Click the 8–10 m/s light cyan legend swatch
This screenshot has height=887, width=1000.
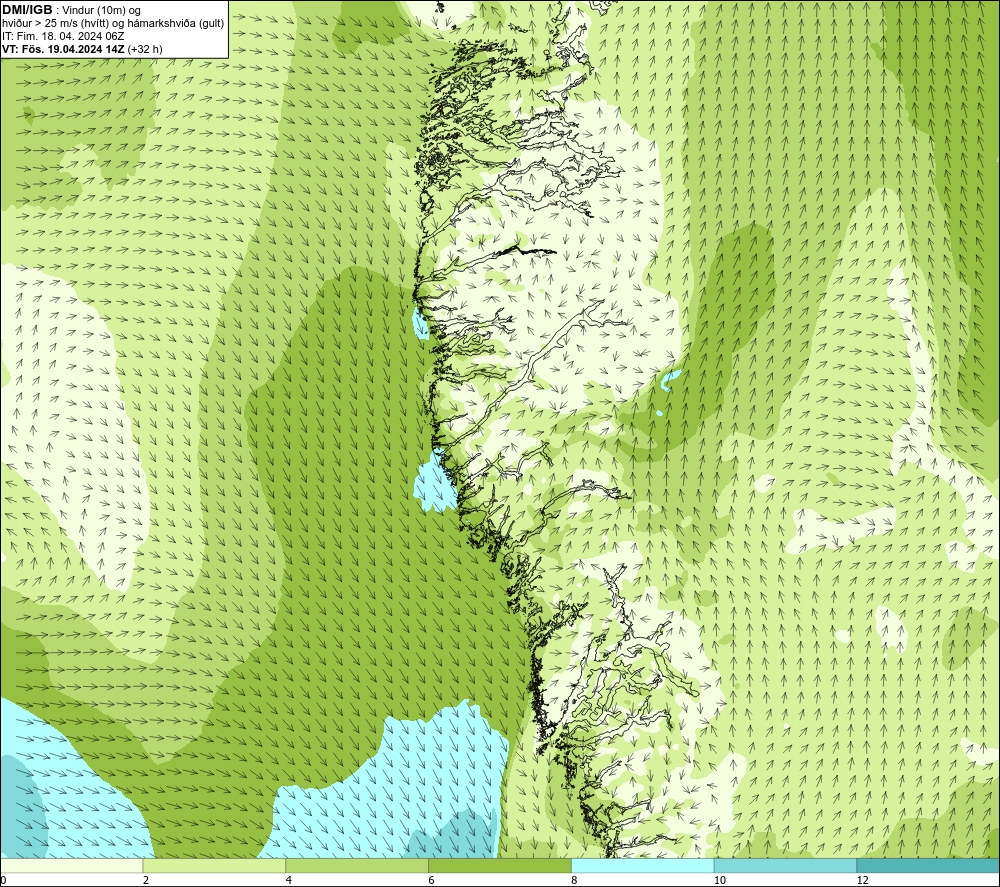pyautogui.click(x=643, y=865)
